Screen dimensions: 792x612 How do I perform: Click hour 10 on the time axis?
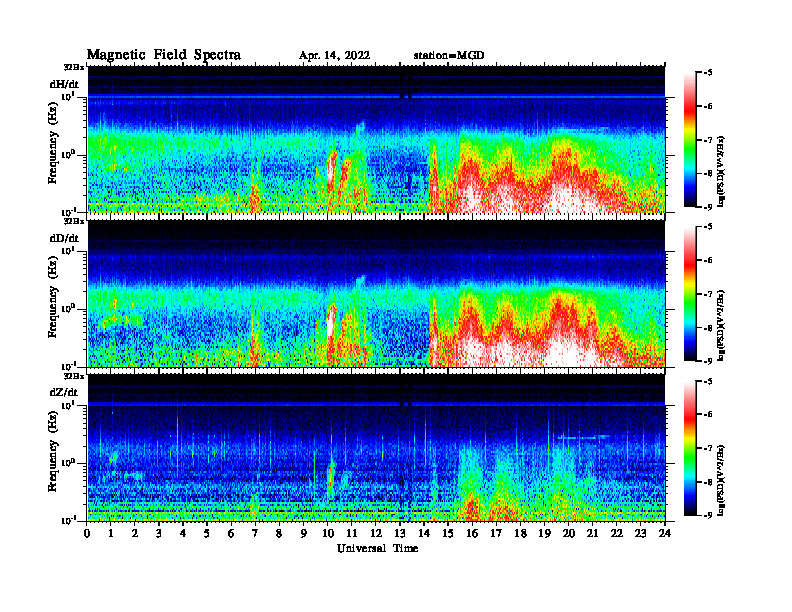[x=328, y=534]
